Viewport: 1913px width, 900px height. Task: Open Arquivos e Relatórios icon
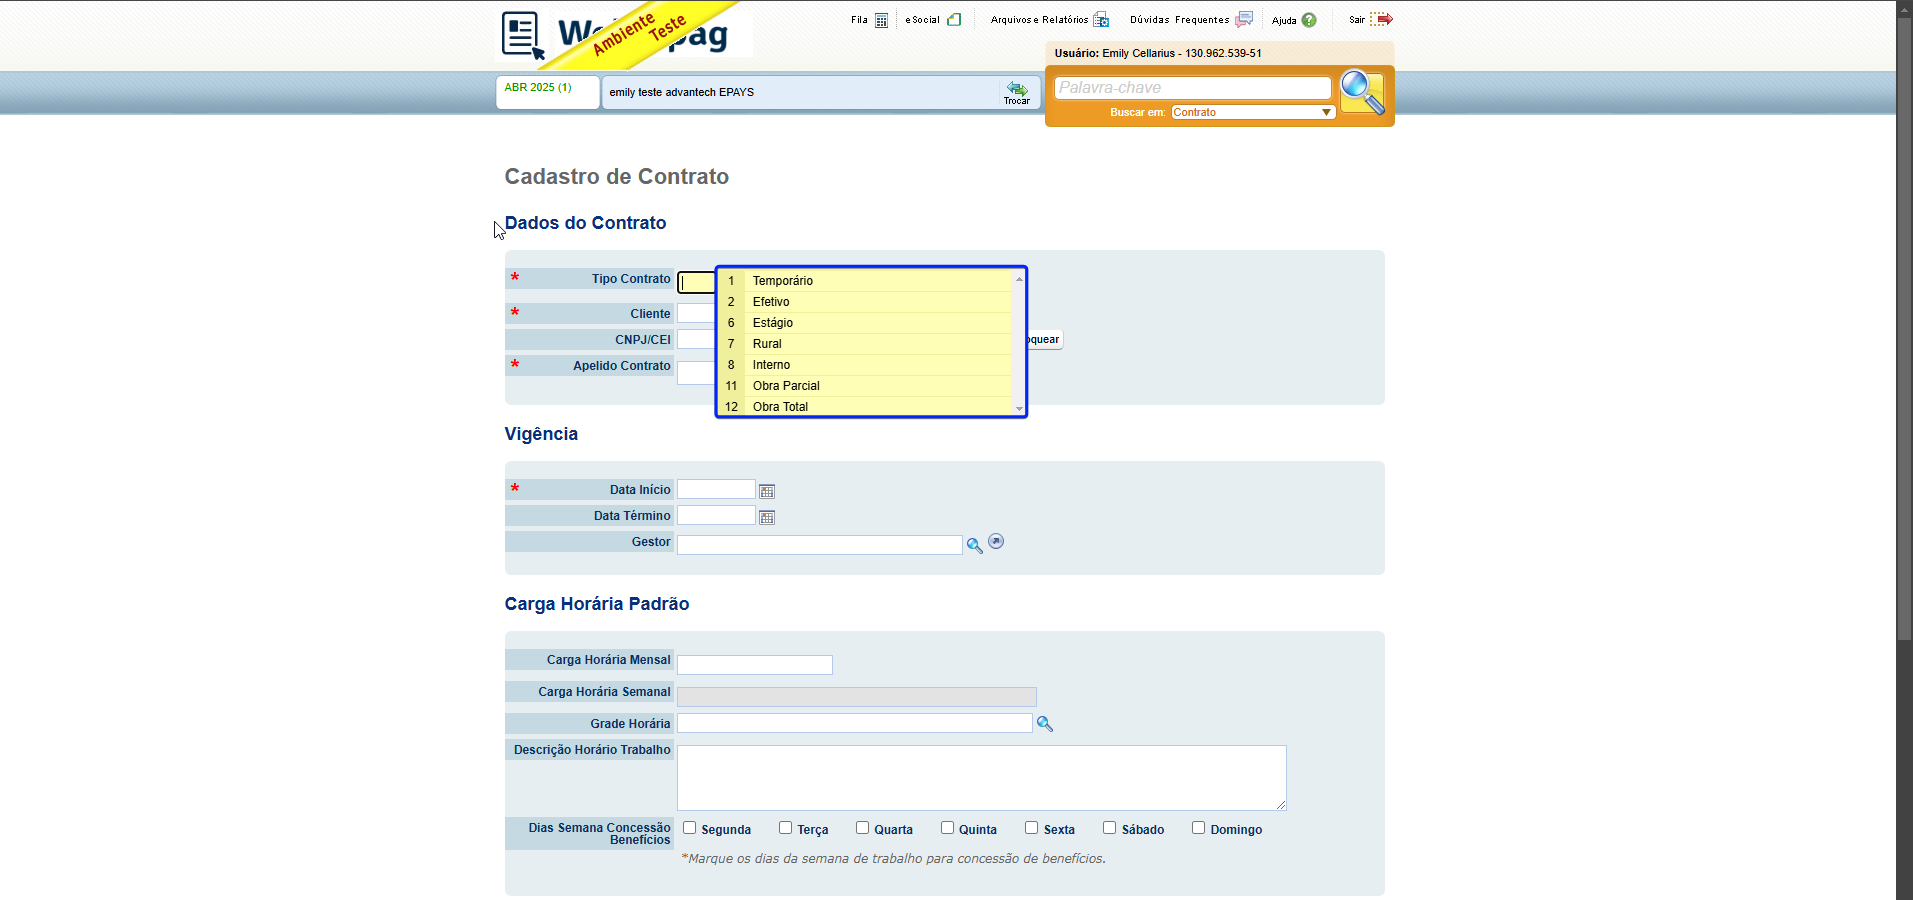[x=1101, y=19]
